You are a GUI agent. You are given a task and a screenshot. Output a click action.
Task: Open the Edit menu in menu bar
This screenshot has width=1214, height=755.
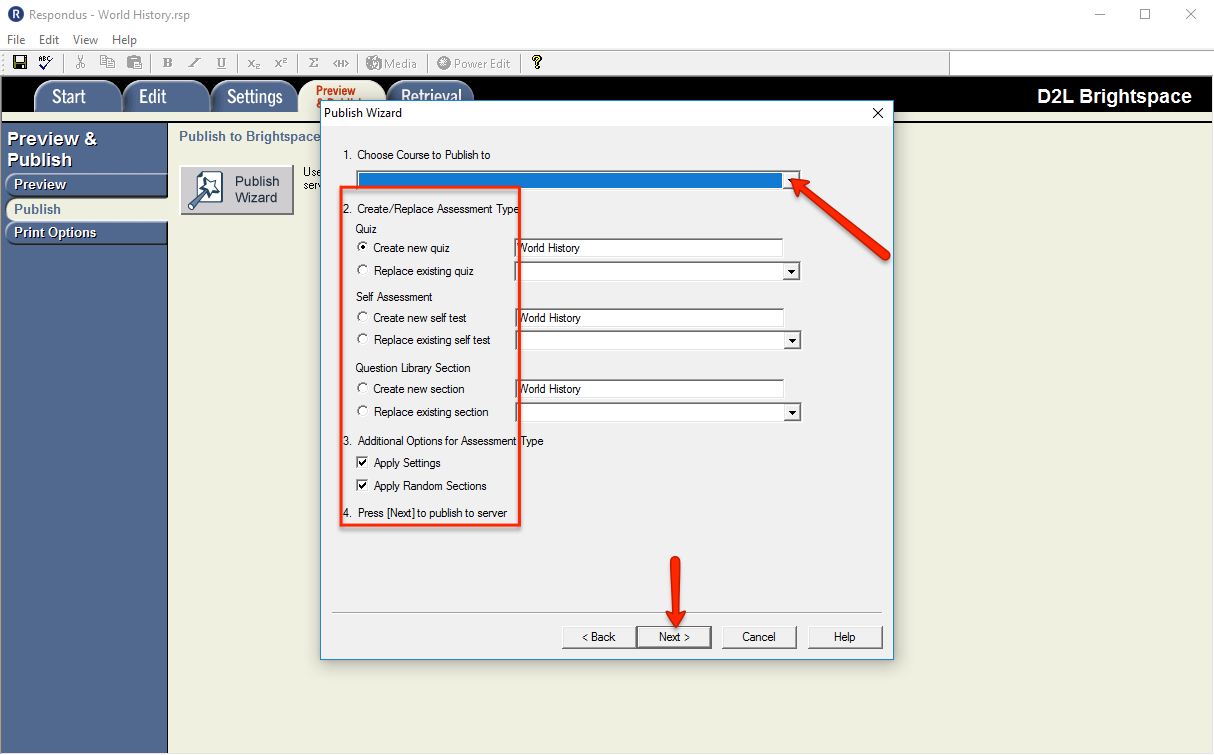[49, 40]
